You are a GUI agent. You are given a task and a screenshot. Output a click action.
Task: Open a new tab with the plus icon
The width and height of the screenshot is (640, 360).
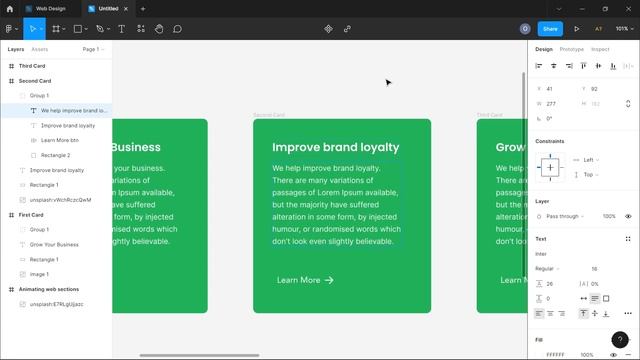pos(143,9)
